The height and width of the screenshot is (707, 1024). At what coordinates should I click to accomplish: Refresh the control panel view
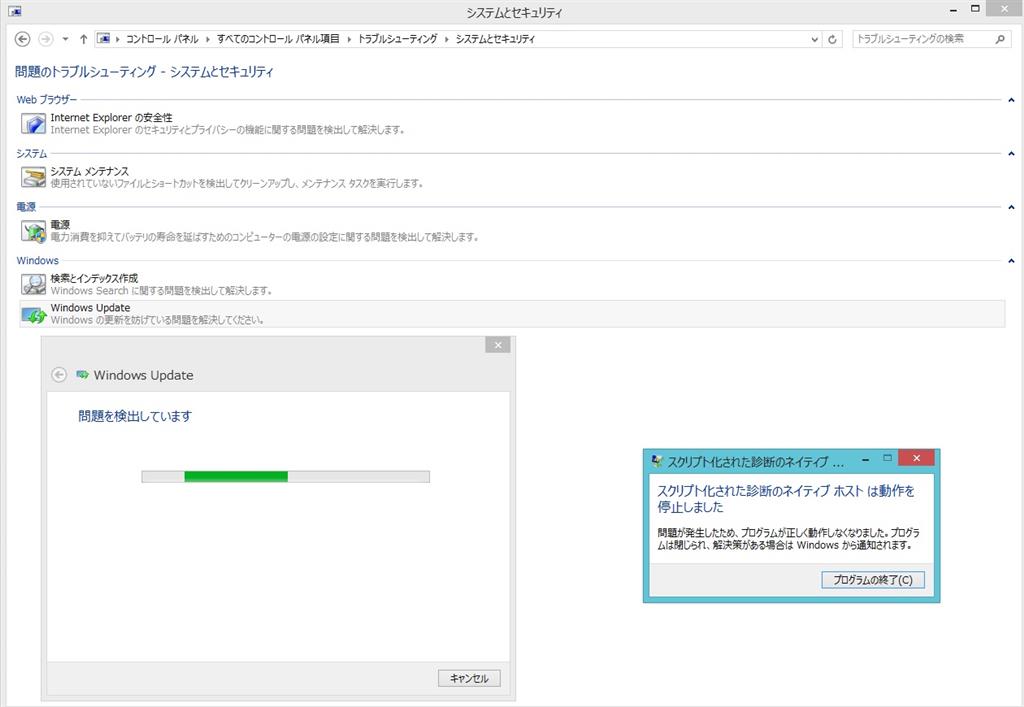click(832, 39)
